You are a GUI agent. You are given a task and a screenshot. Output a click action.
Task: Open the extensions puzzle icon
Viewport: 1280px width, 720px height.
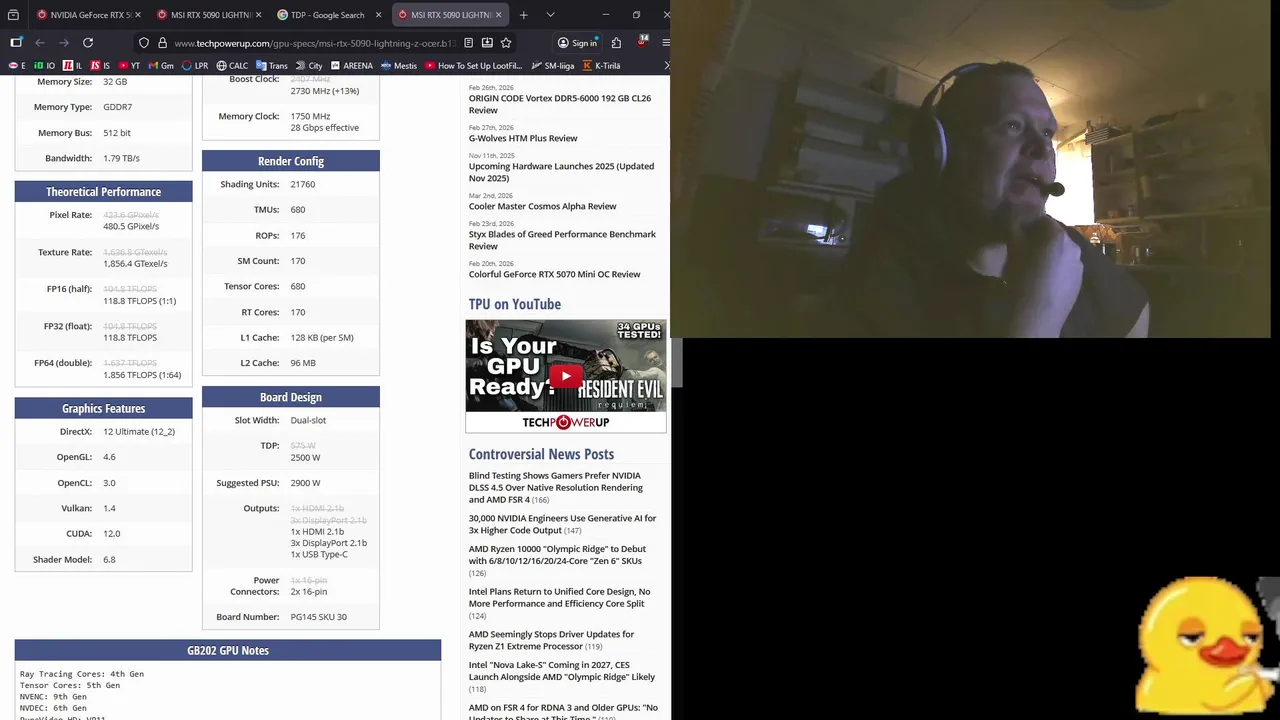pyautogui.click(x=616, y=43)
